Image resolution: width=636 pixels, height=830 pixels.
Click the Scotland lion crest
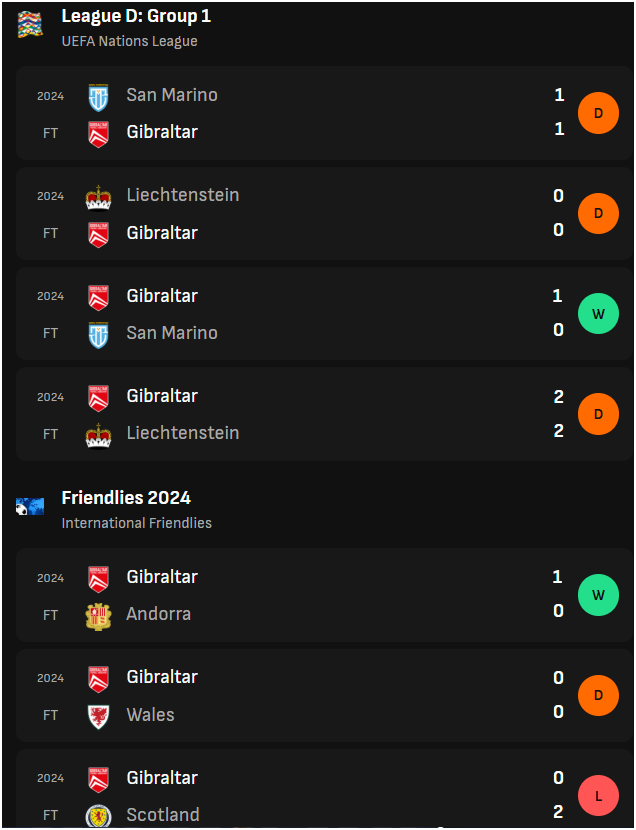[98, 816]
